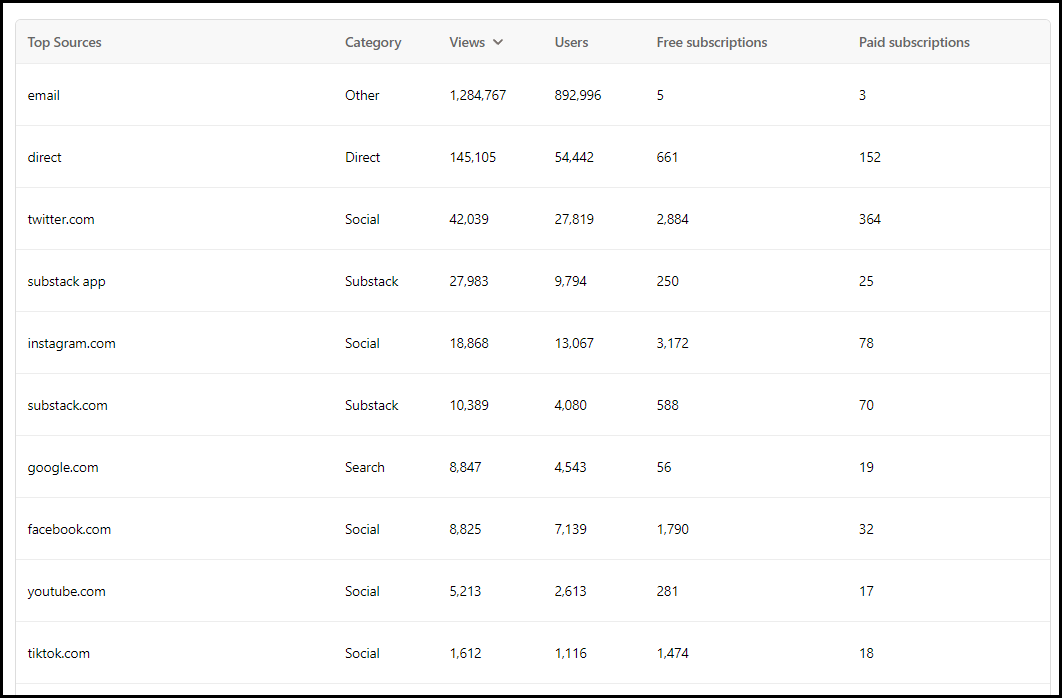Image resolution: width=1062 pixels, height=698 pixels.
Task: Click the Views sort chevron arrow
Action: tap(498, 42)
